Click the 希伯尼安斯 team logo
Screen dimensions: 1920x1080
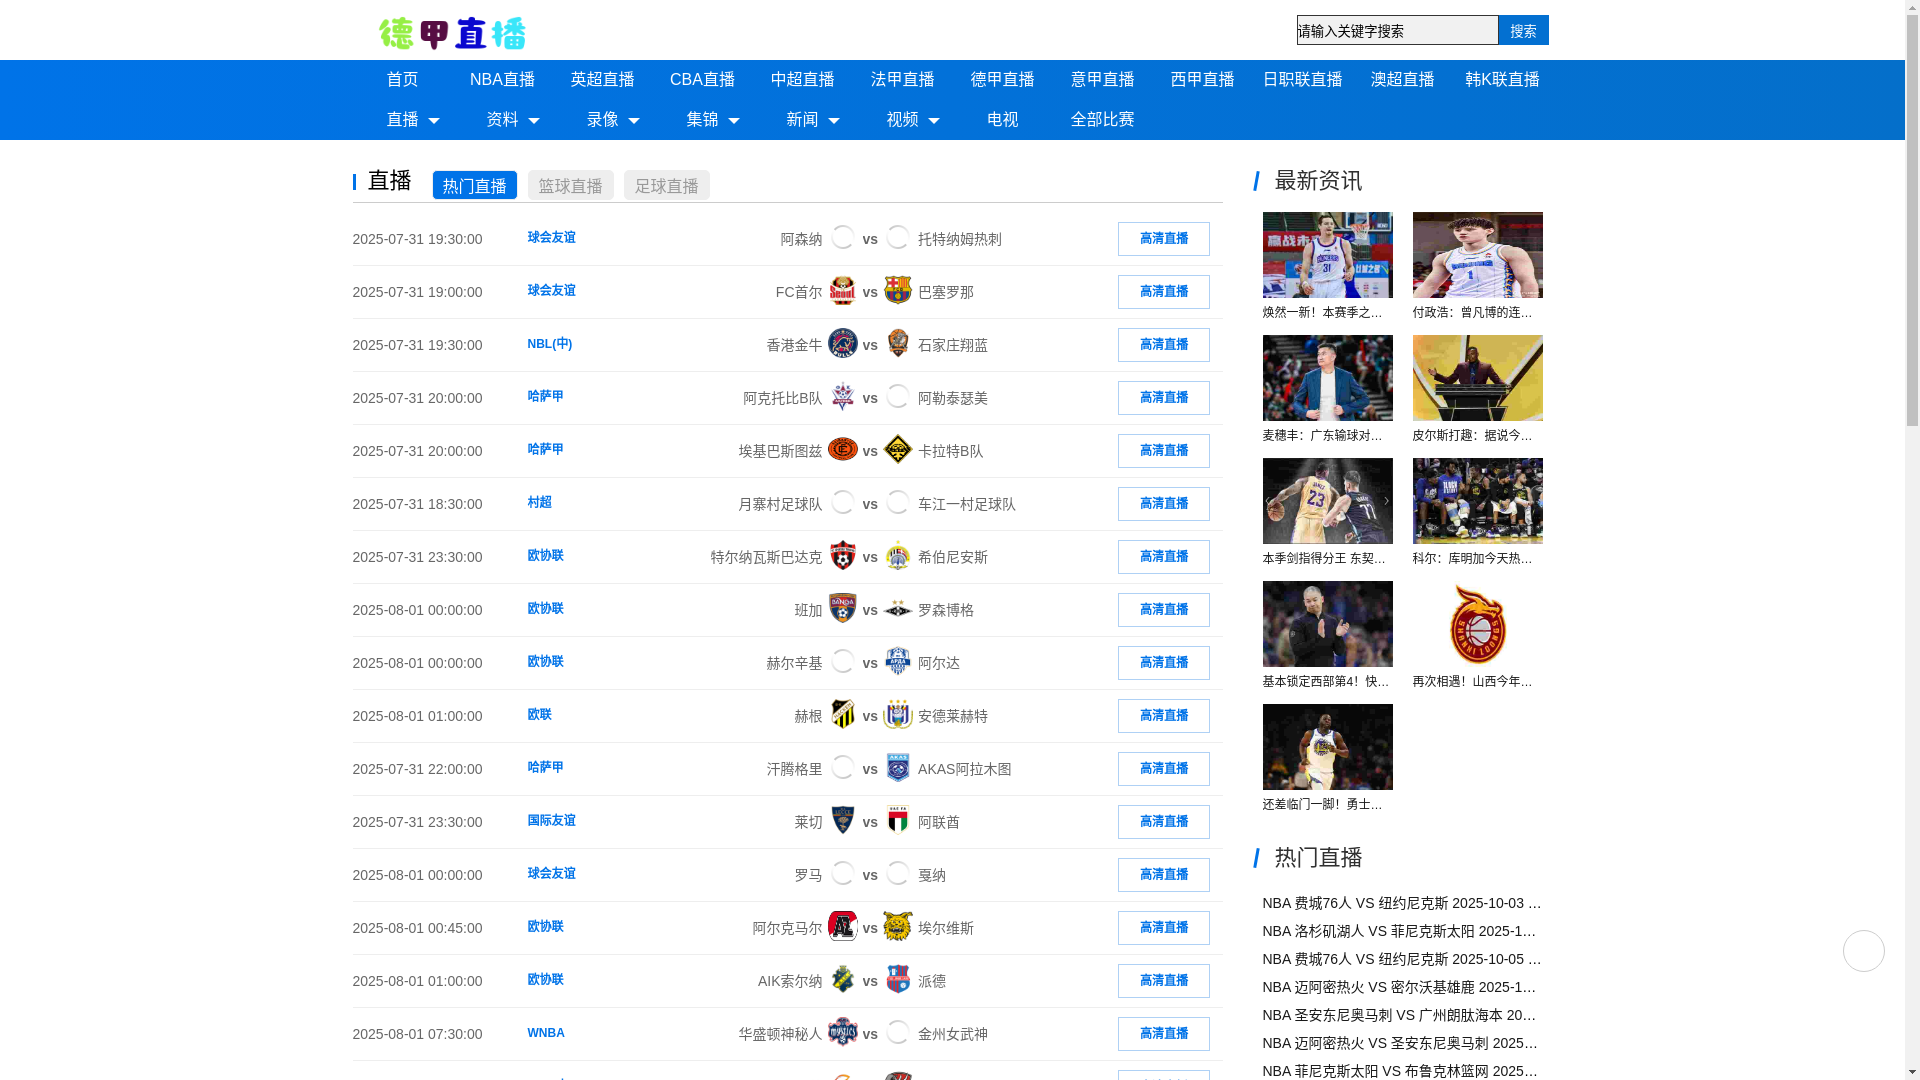coord(898,556)
